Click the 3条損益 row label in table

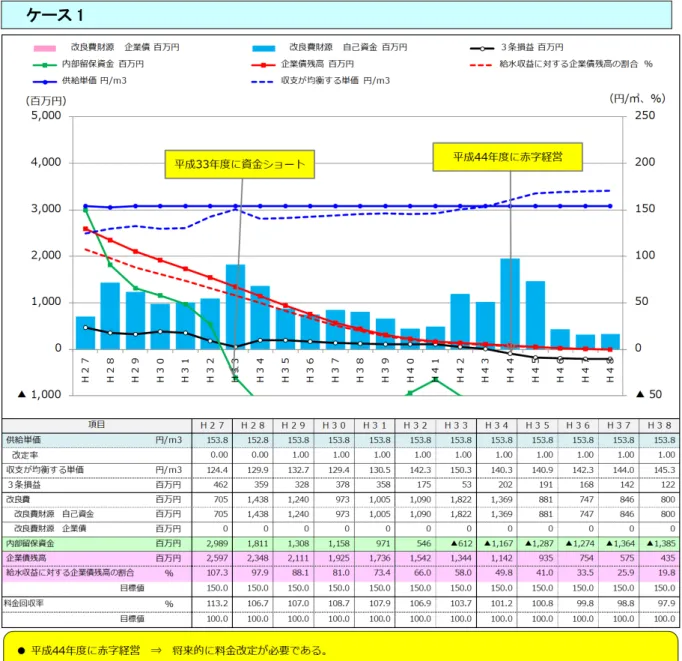tap(24, 485)
